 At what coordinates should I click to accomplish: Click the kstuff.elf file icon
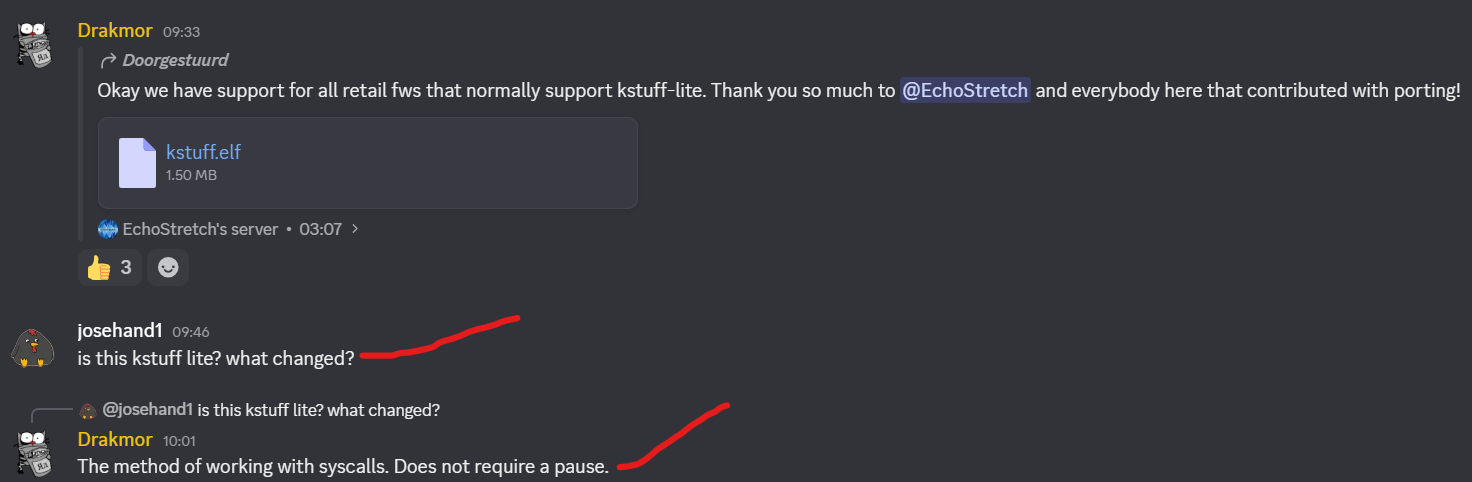pos(137,163)
